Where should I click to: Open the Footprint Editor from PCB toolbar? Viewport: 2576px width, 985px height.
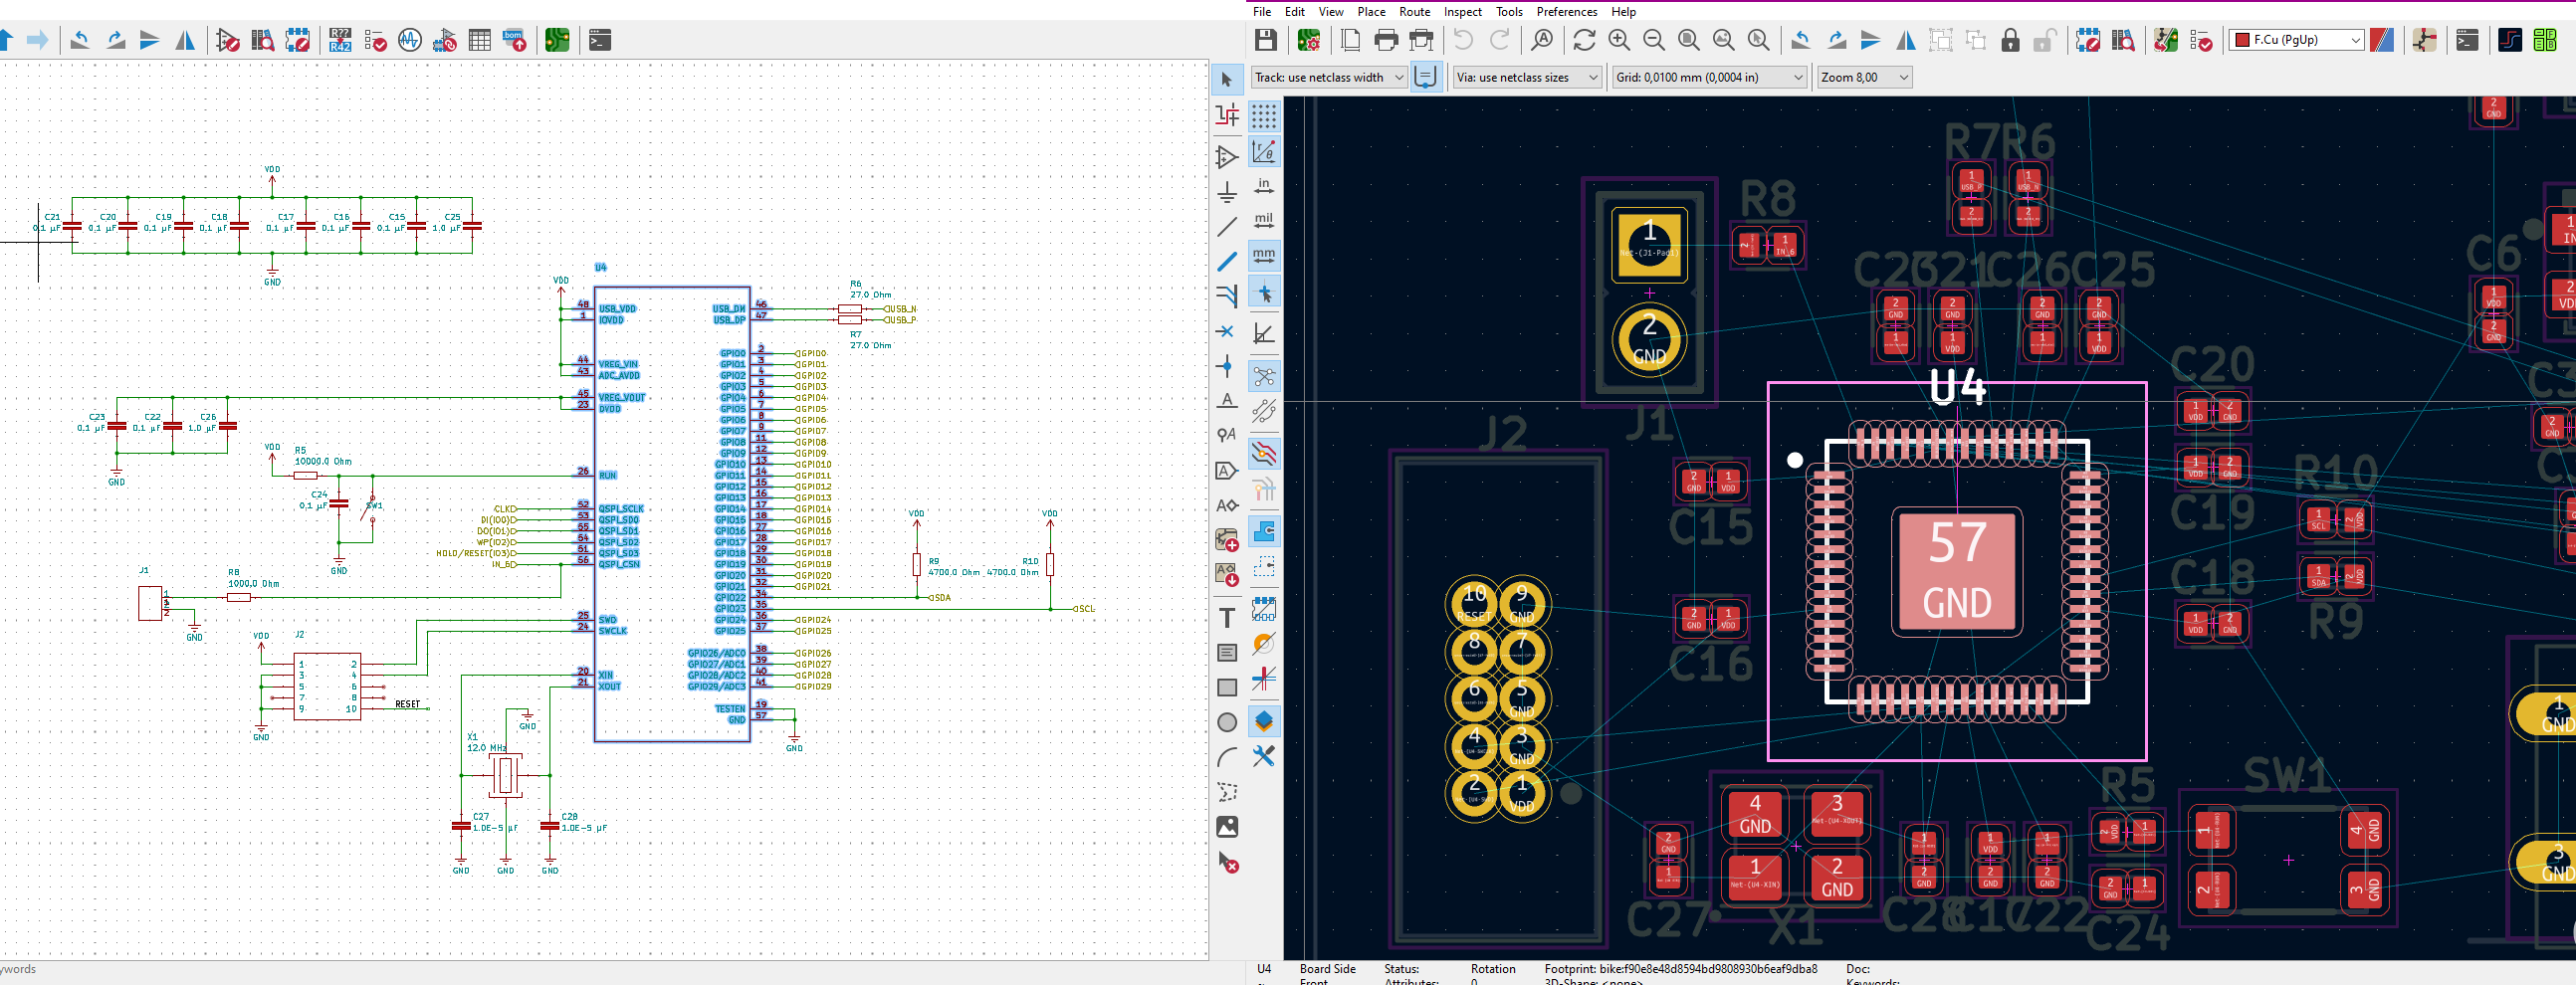(2087, 40)
